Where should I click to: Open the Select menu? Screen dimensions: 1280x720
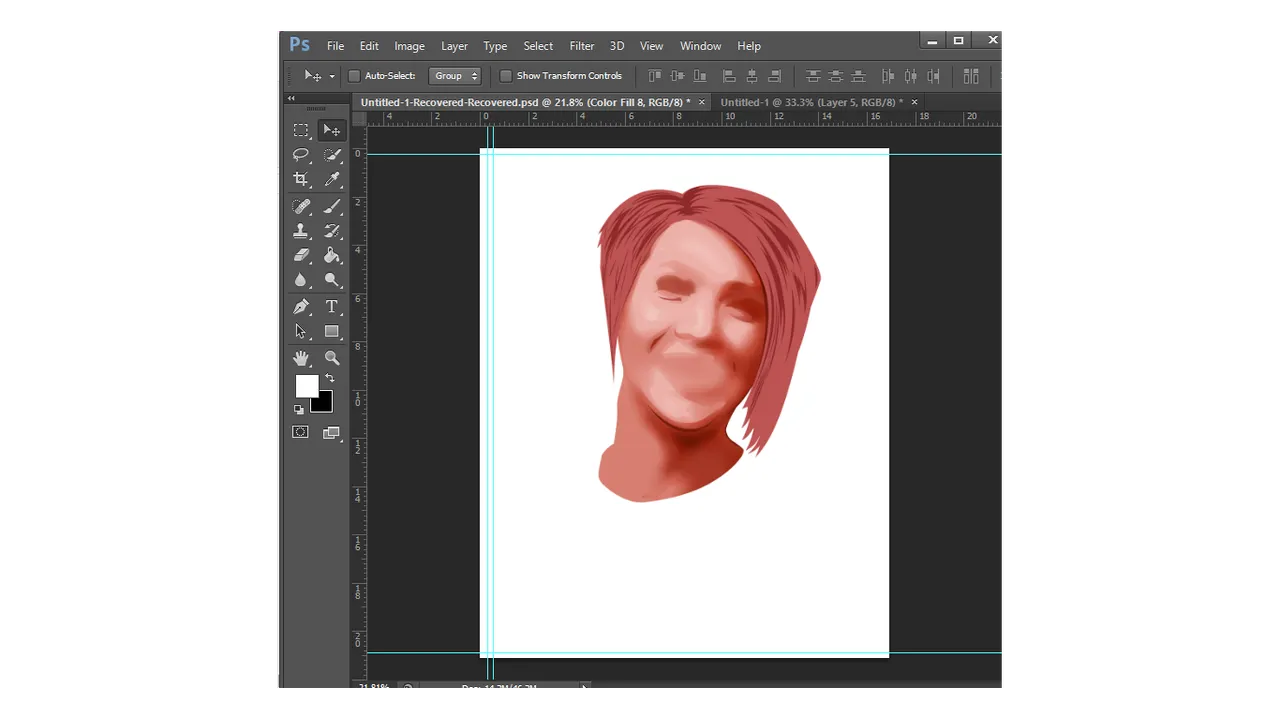tap(538, 46)
